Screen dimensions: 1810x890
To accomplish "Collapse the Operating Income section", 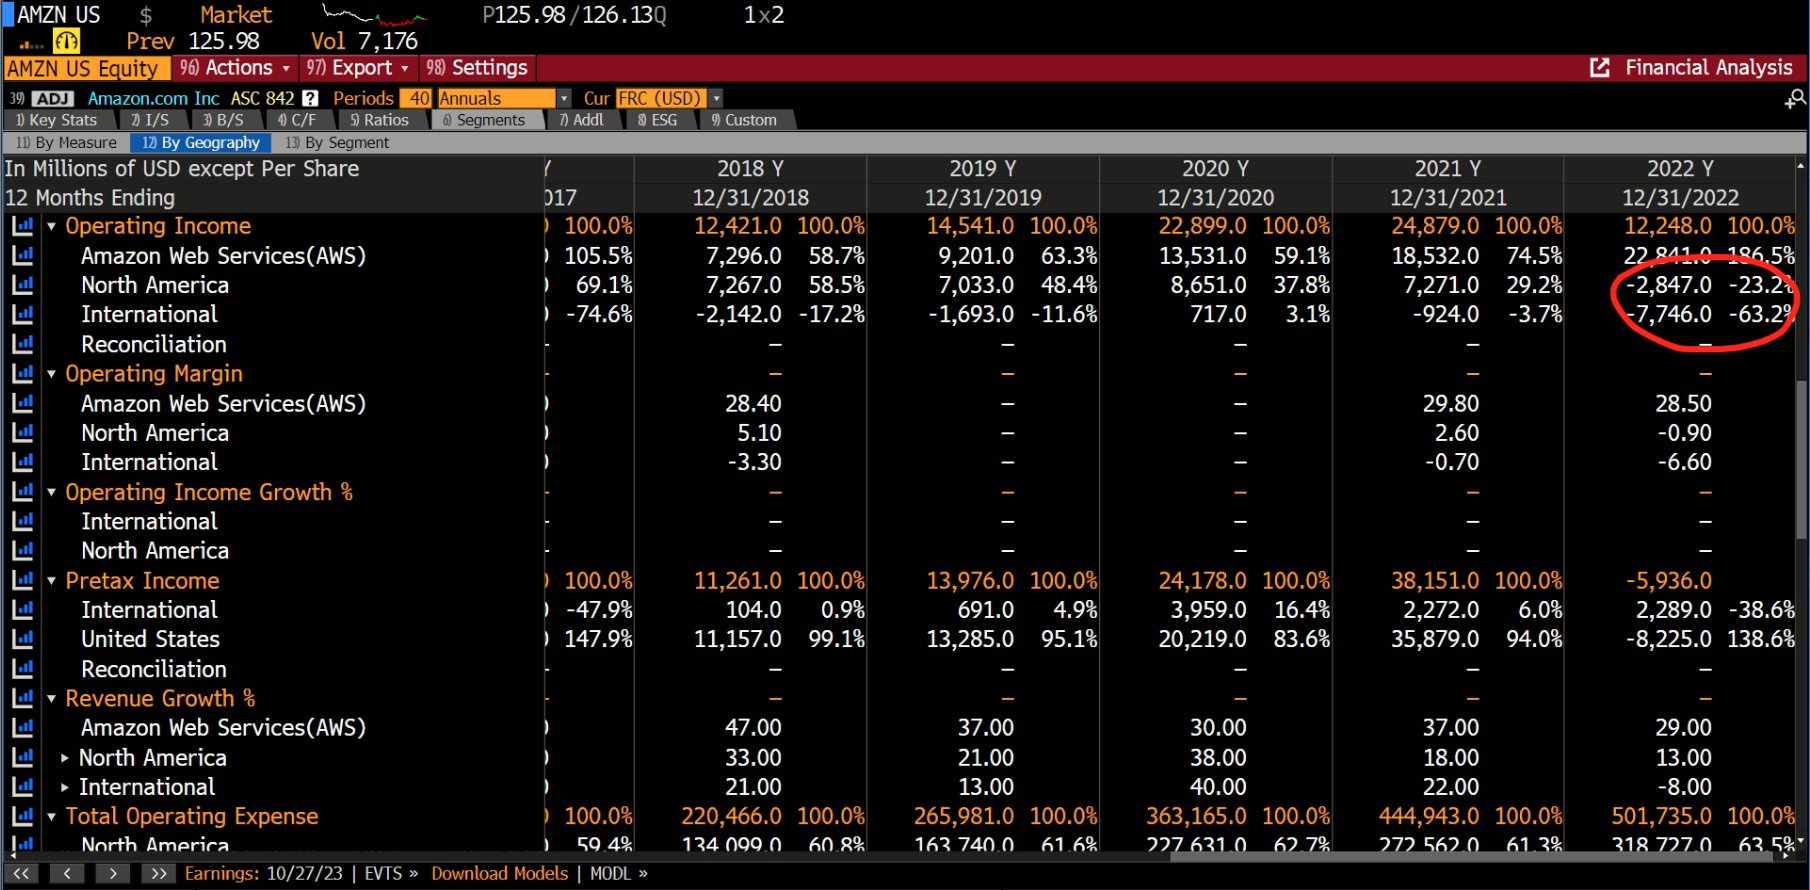I will pyautogui.click(x=51, y=227).
